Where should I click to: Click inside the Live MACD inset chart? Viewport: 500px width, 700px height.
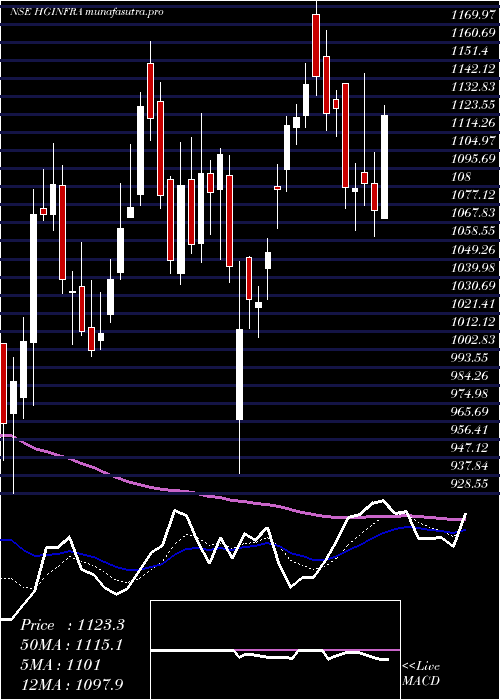tap(275, 650)
